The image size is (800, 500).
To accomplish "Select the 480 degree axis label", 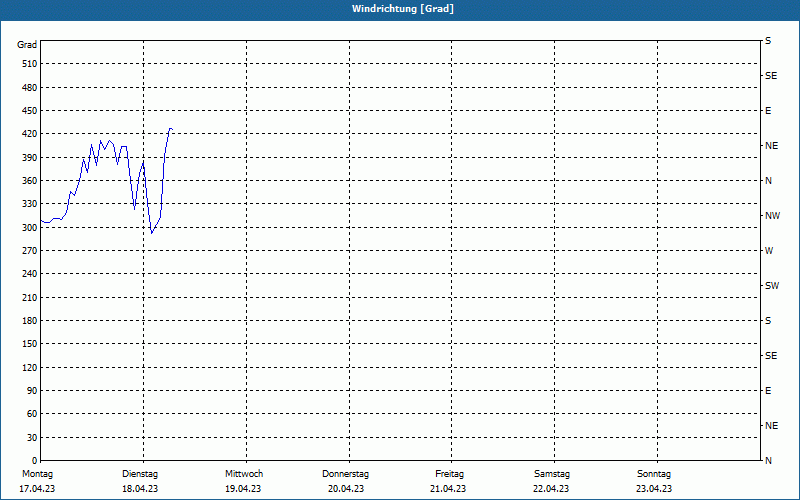I will pos(30,88).
